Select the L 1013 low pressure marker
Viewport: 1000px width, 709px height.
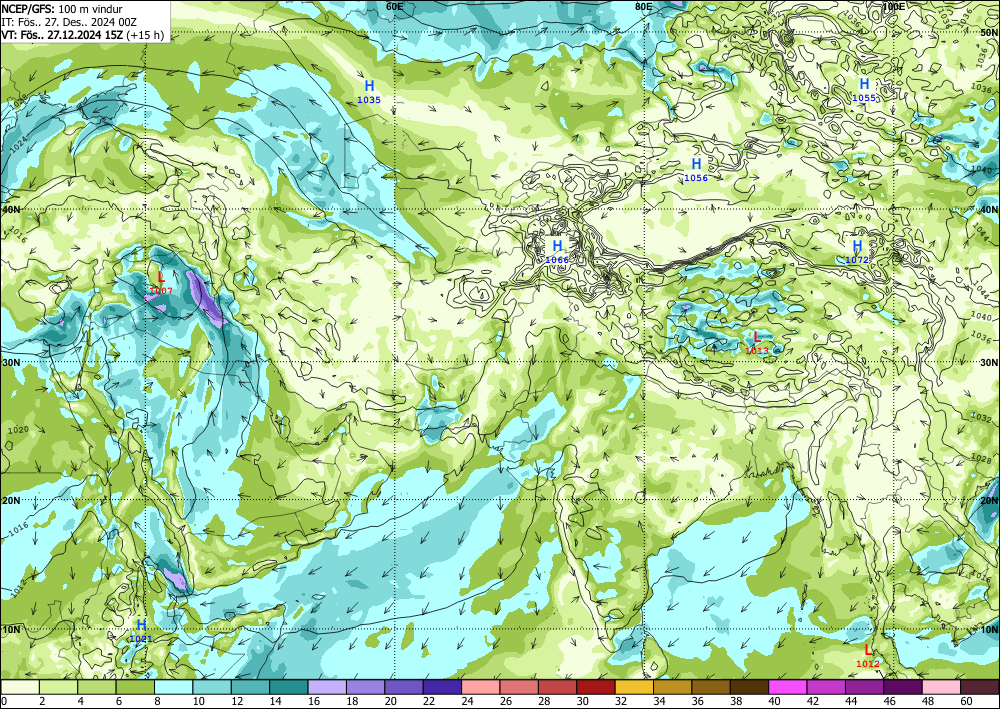tap(757, 342)
